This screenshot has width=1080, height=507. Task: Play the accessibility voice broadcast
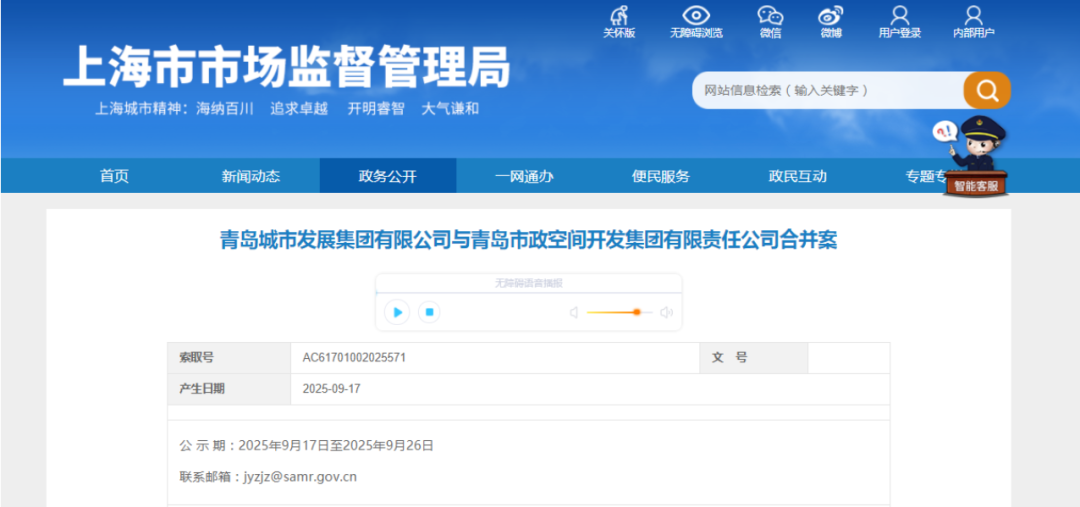pyautogui.click(x=397, y=312)
